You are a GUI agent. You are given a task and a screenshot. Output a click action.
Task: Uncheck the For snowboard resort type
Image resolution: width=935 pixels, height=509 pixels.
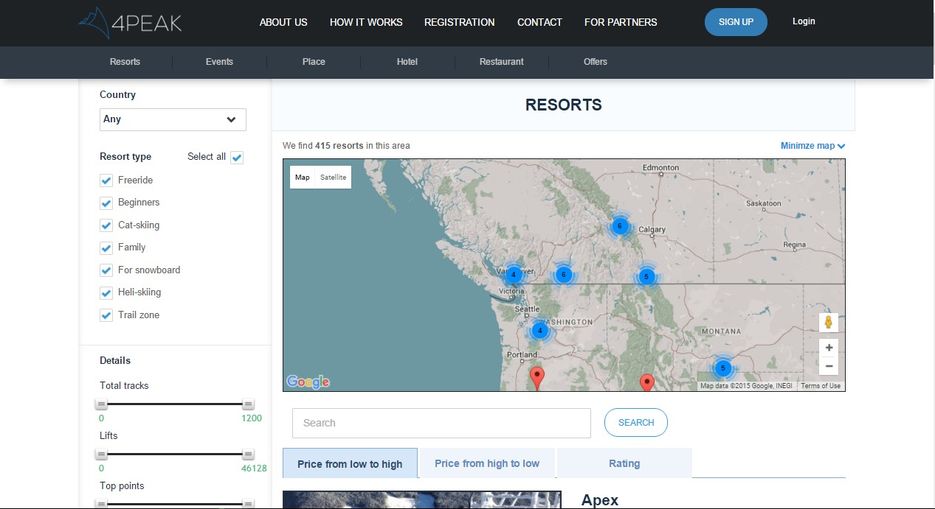[x=106, y=270]
